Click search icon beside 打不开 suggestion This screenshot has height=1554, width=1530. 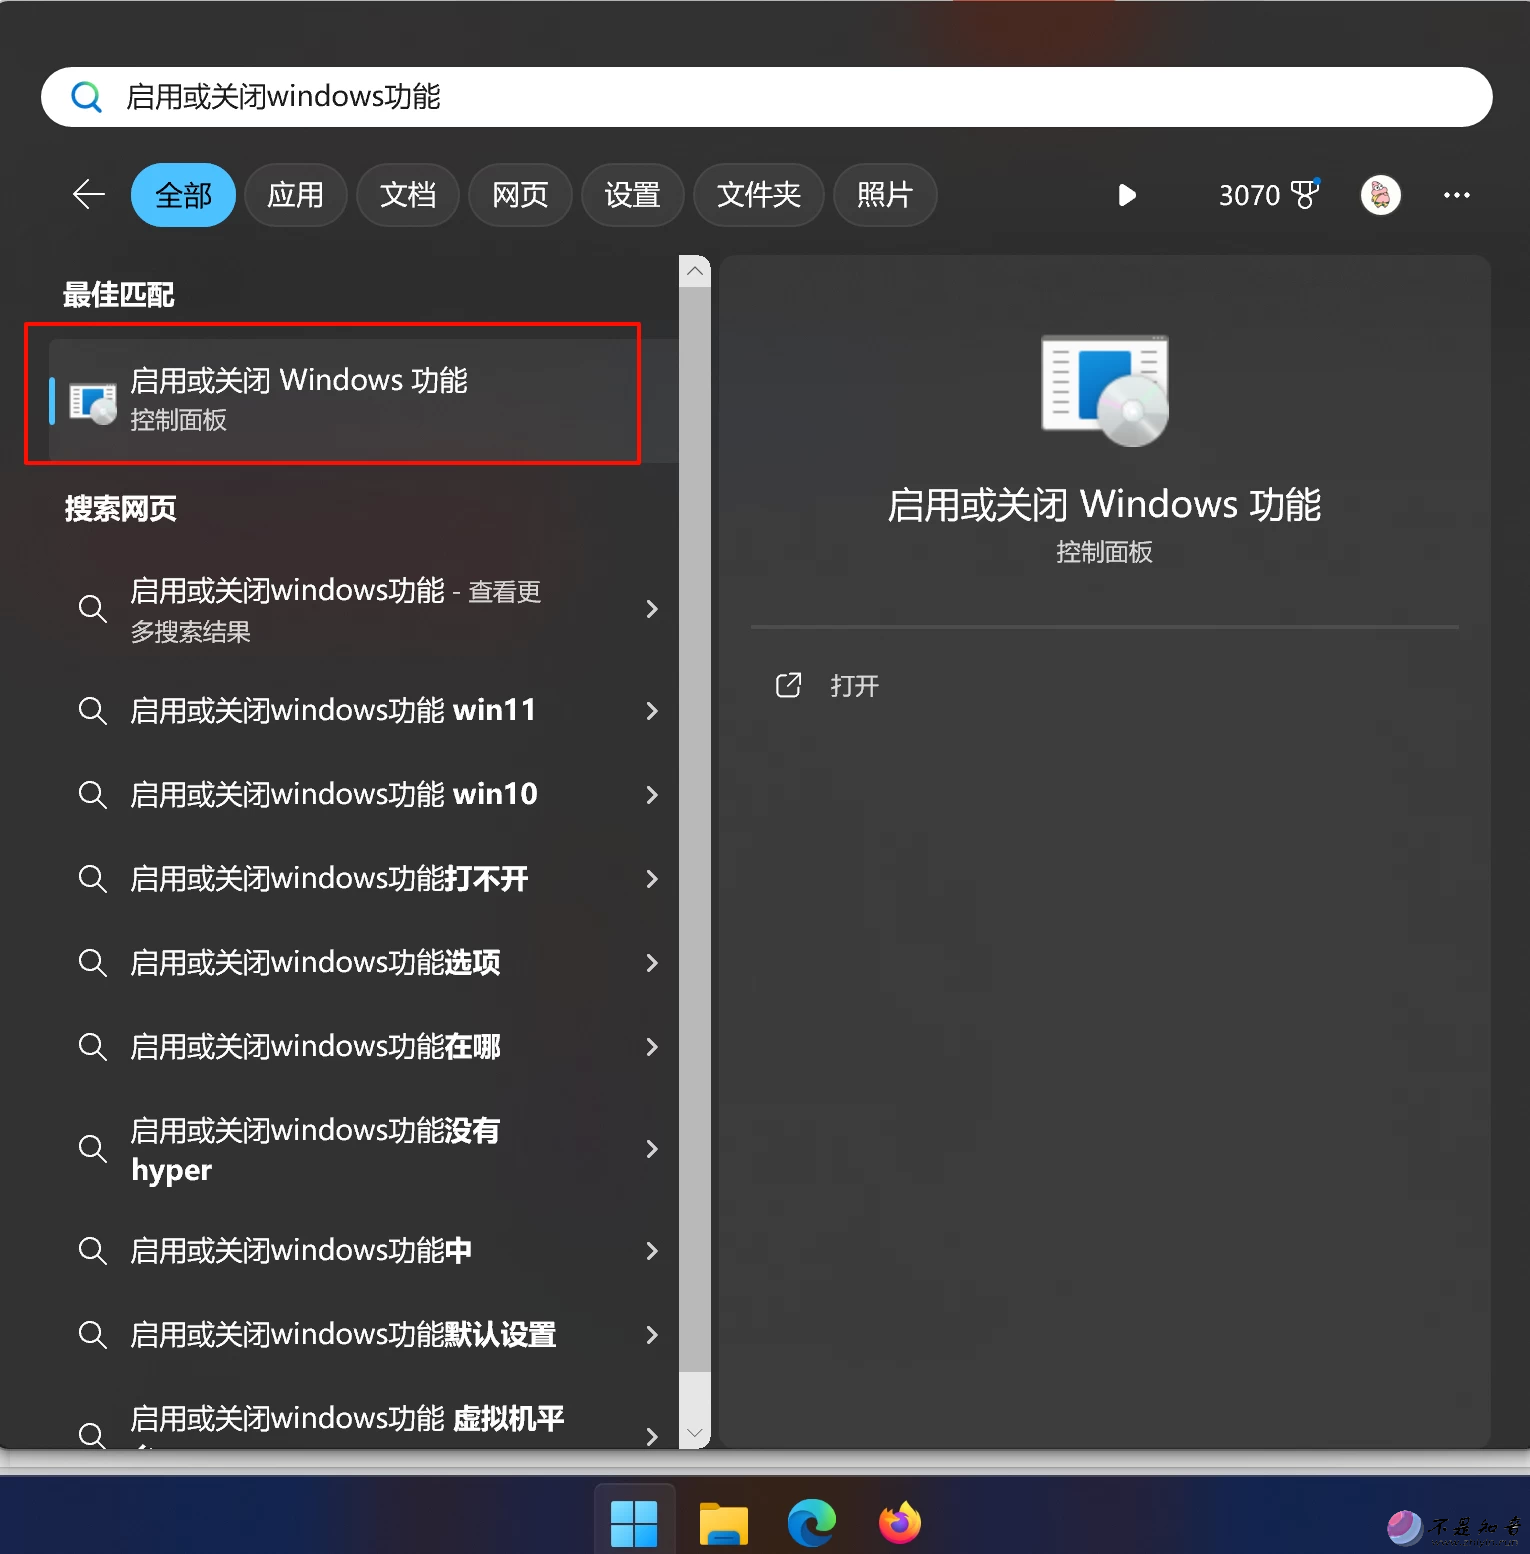tap(92, 879)
